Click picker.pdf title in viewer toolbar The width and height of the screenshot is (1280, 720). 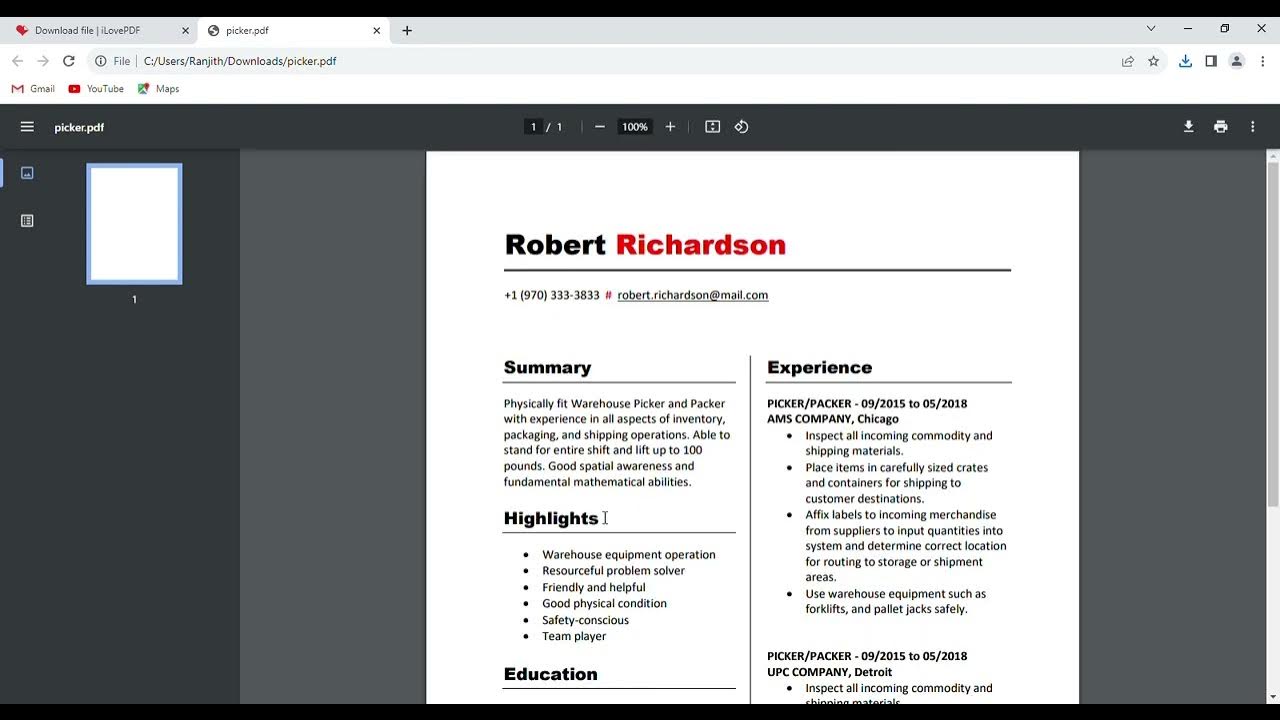click(79, 127)
